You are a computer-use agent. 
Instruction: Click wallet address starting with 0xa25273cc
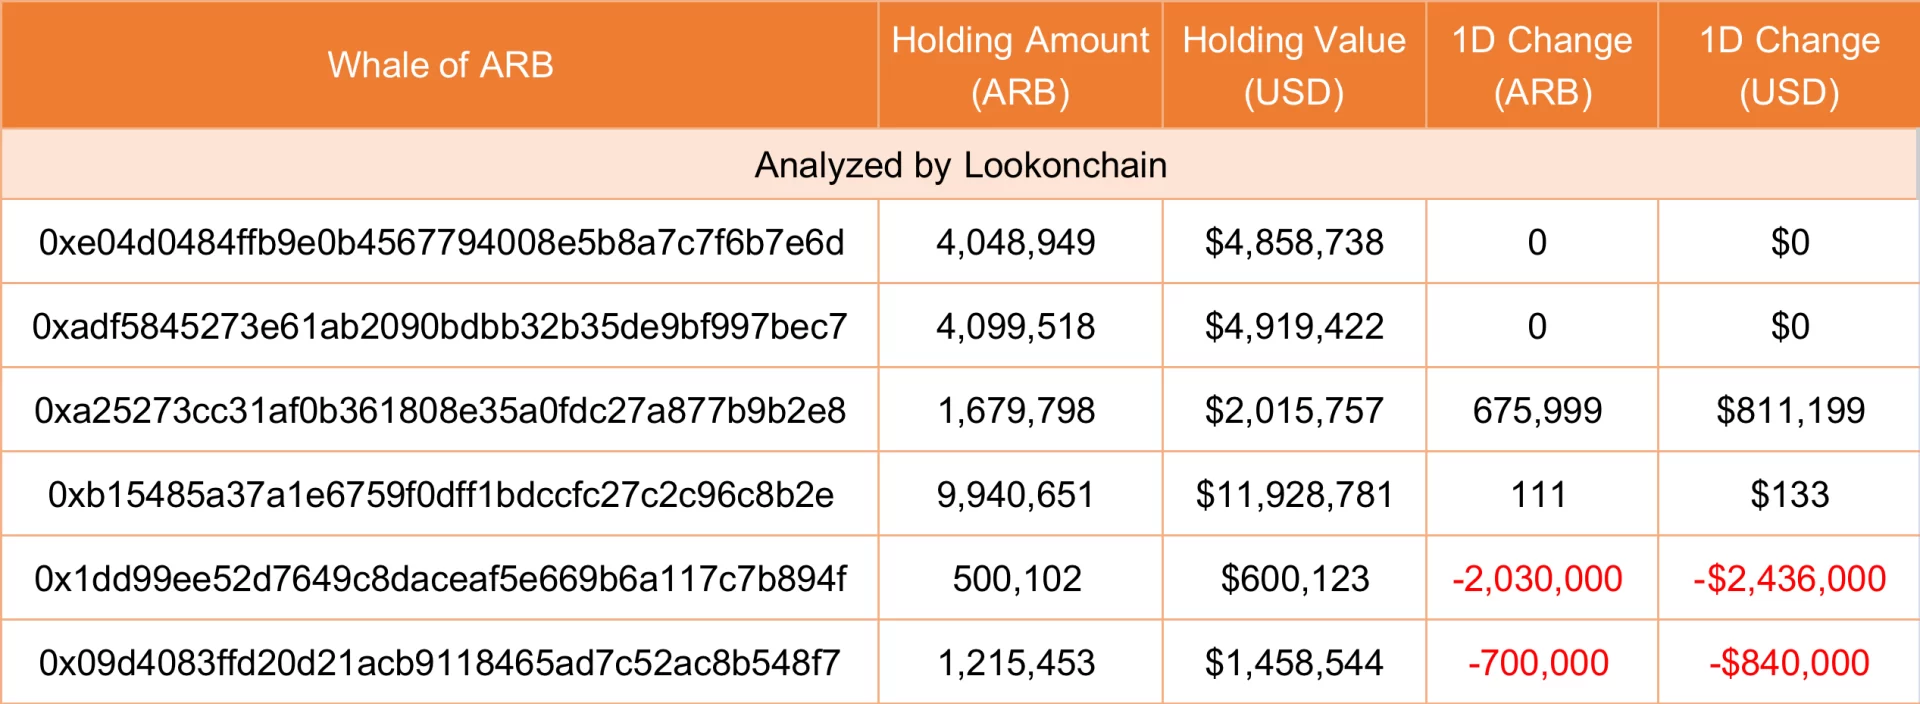click(440, 410)
